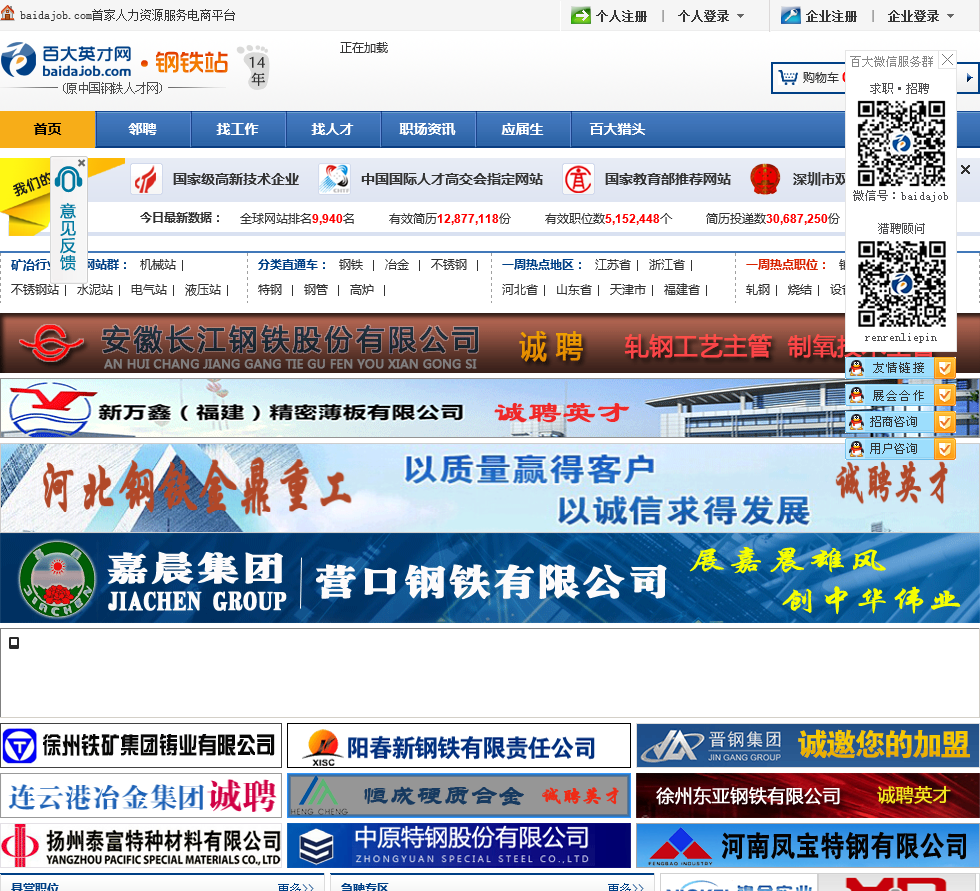The image size is (980, 891).
Task: Open the 首页 navigation tab
Action: (48, 129)
